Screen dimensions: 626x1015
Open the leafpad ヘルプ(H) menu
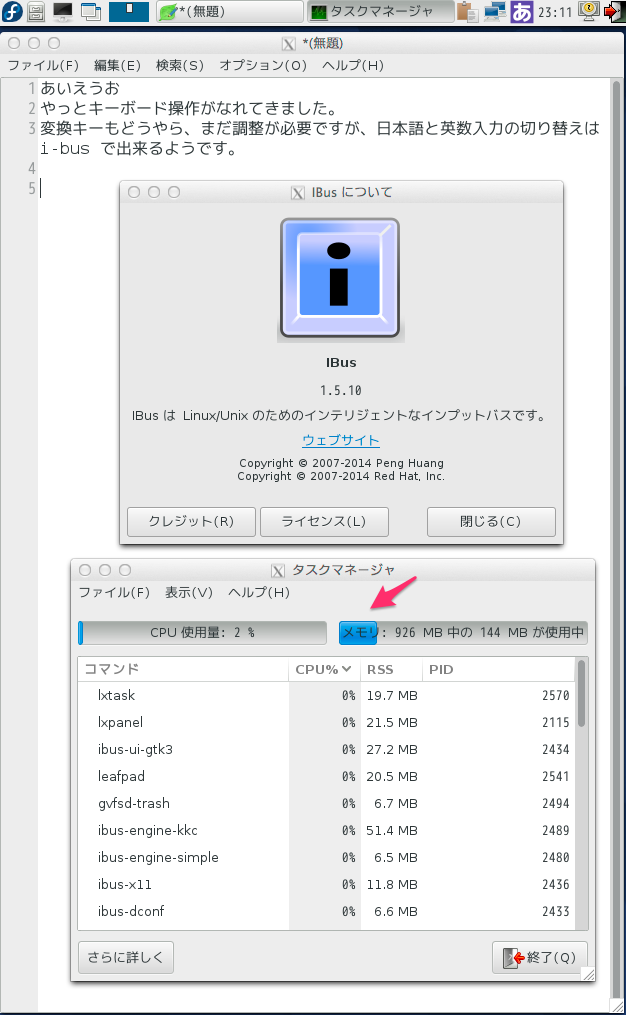pyautogui.click(x=353, y=65)
